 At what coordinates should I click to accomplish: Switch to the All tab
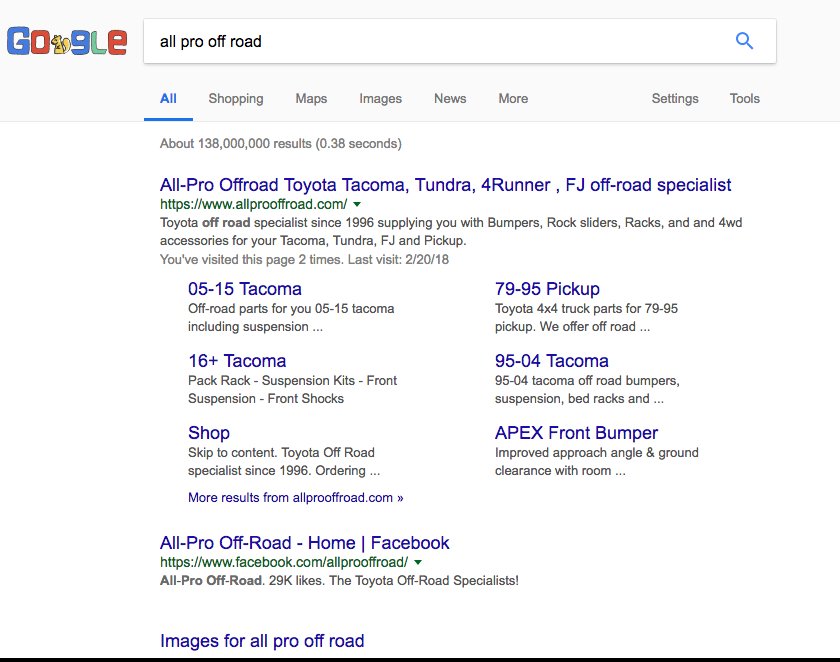pos(168,99)
